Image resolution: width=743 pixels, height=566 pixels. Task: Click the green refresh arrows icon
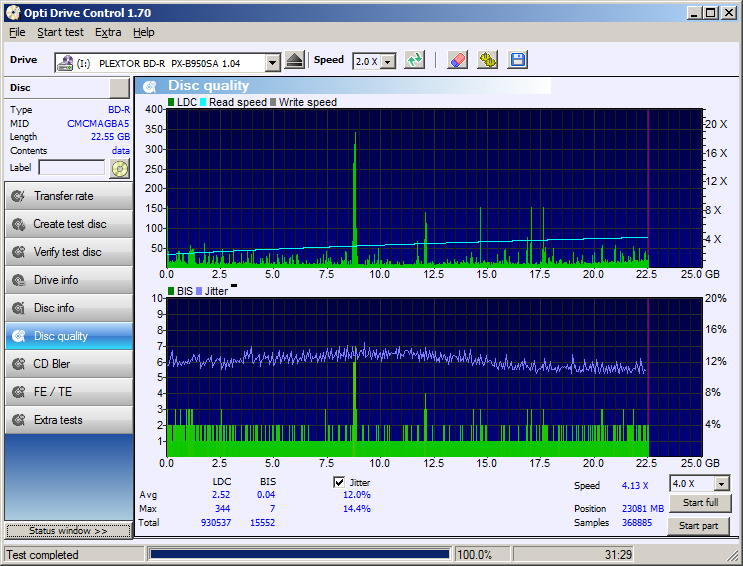pyautogui.click(x=414, y=60)
